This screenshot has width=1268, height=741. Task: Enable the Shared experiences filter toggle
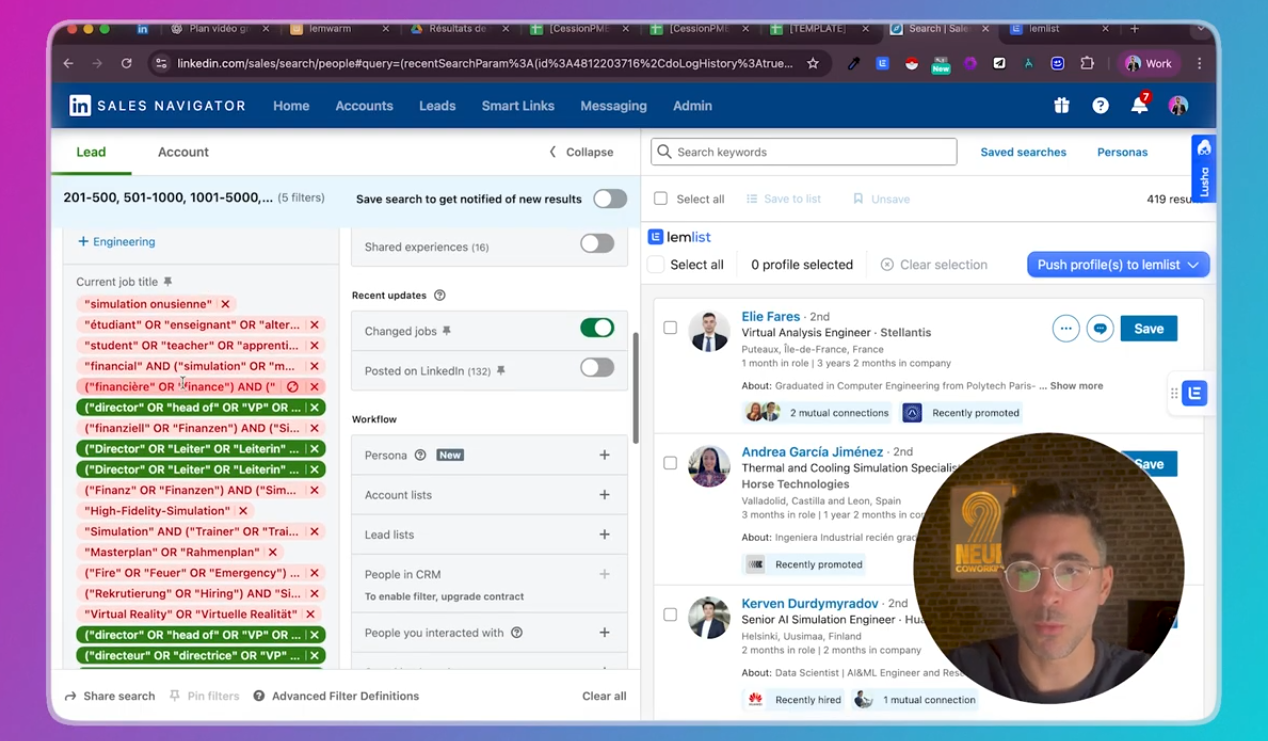tap(597, 243)
